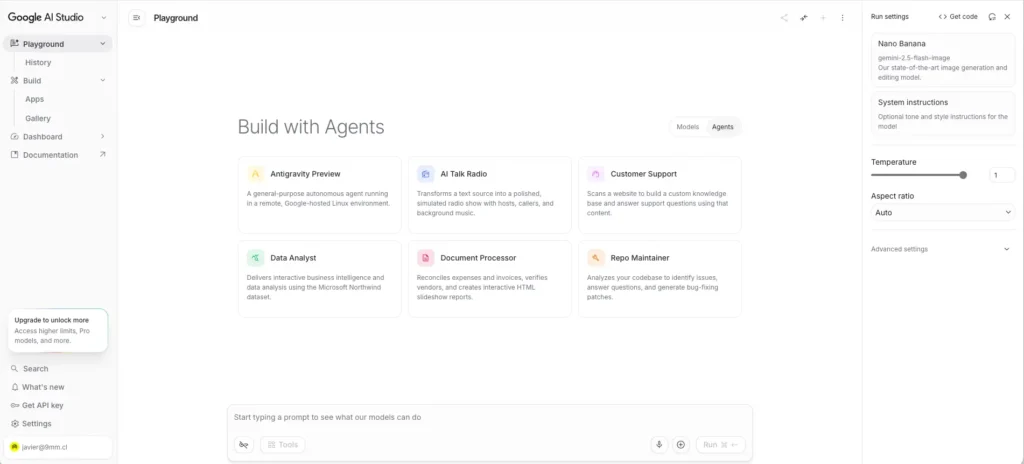Click the Antigravity Preview card title
Viewport: 1024px width, 464px height.
(x=305, y=174)
